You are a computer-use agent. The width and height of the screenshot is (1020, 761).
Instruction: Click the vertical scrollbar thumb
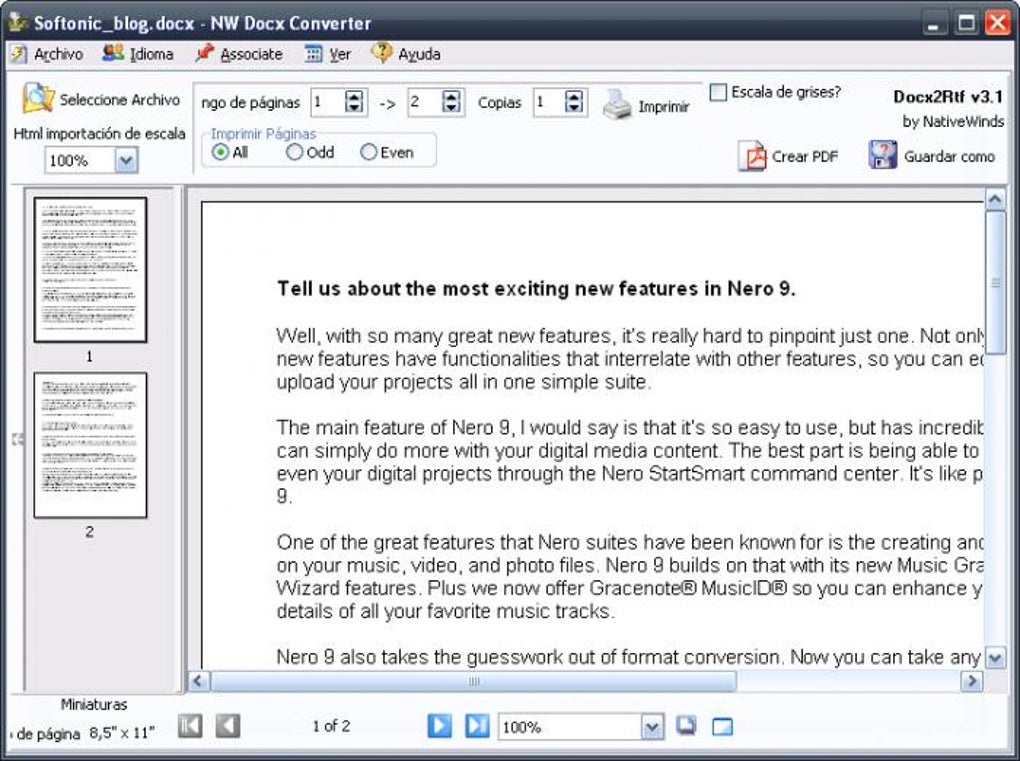pyautogui.click(x=995, y=282)
